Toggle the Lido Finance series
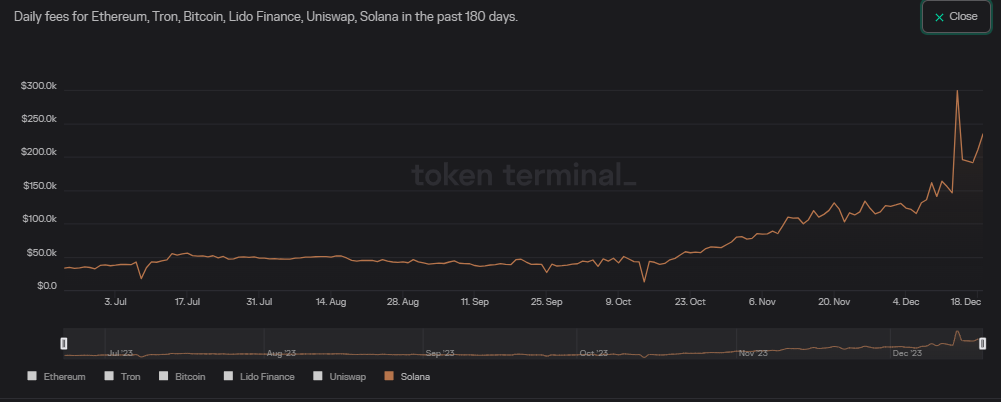The image size is (1001, 402). [259, 376]
